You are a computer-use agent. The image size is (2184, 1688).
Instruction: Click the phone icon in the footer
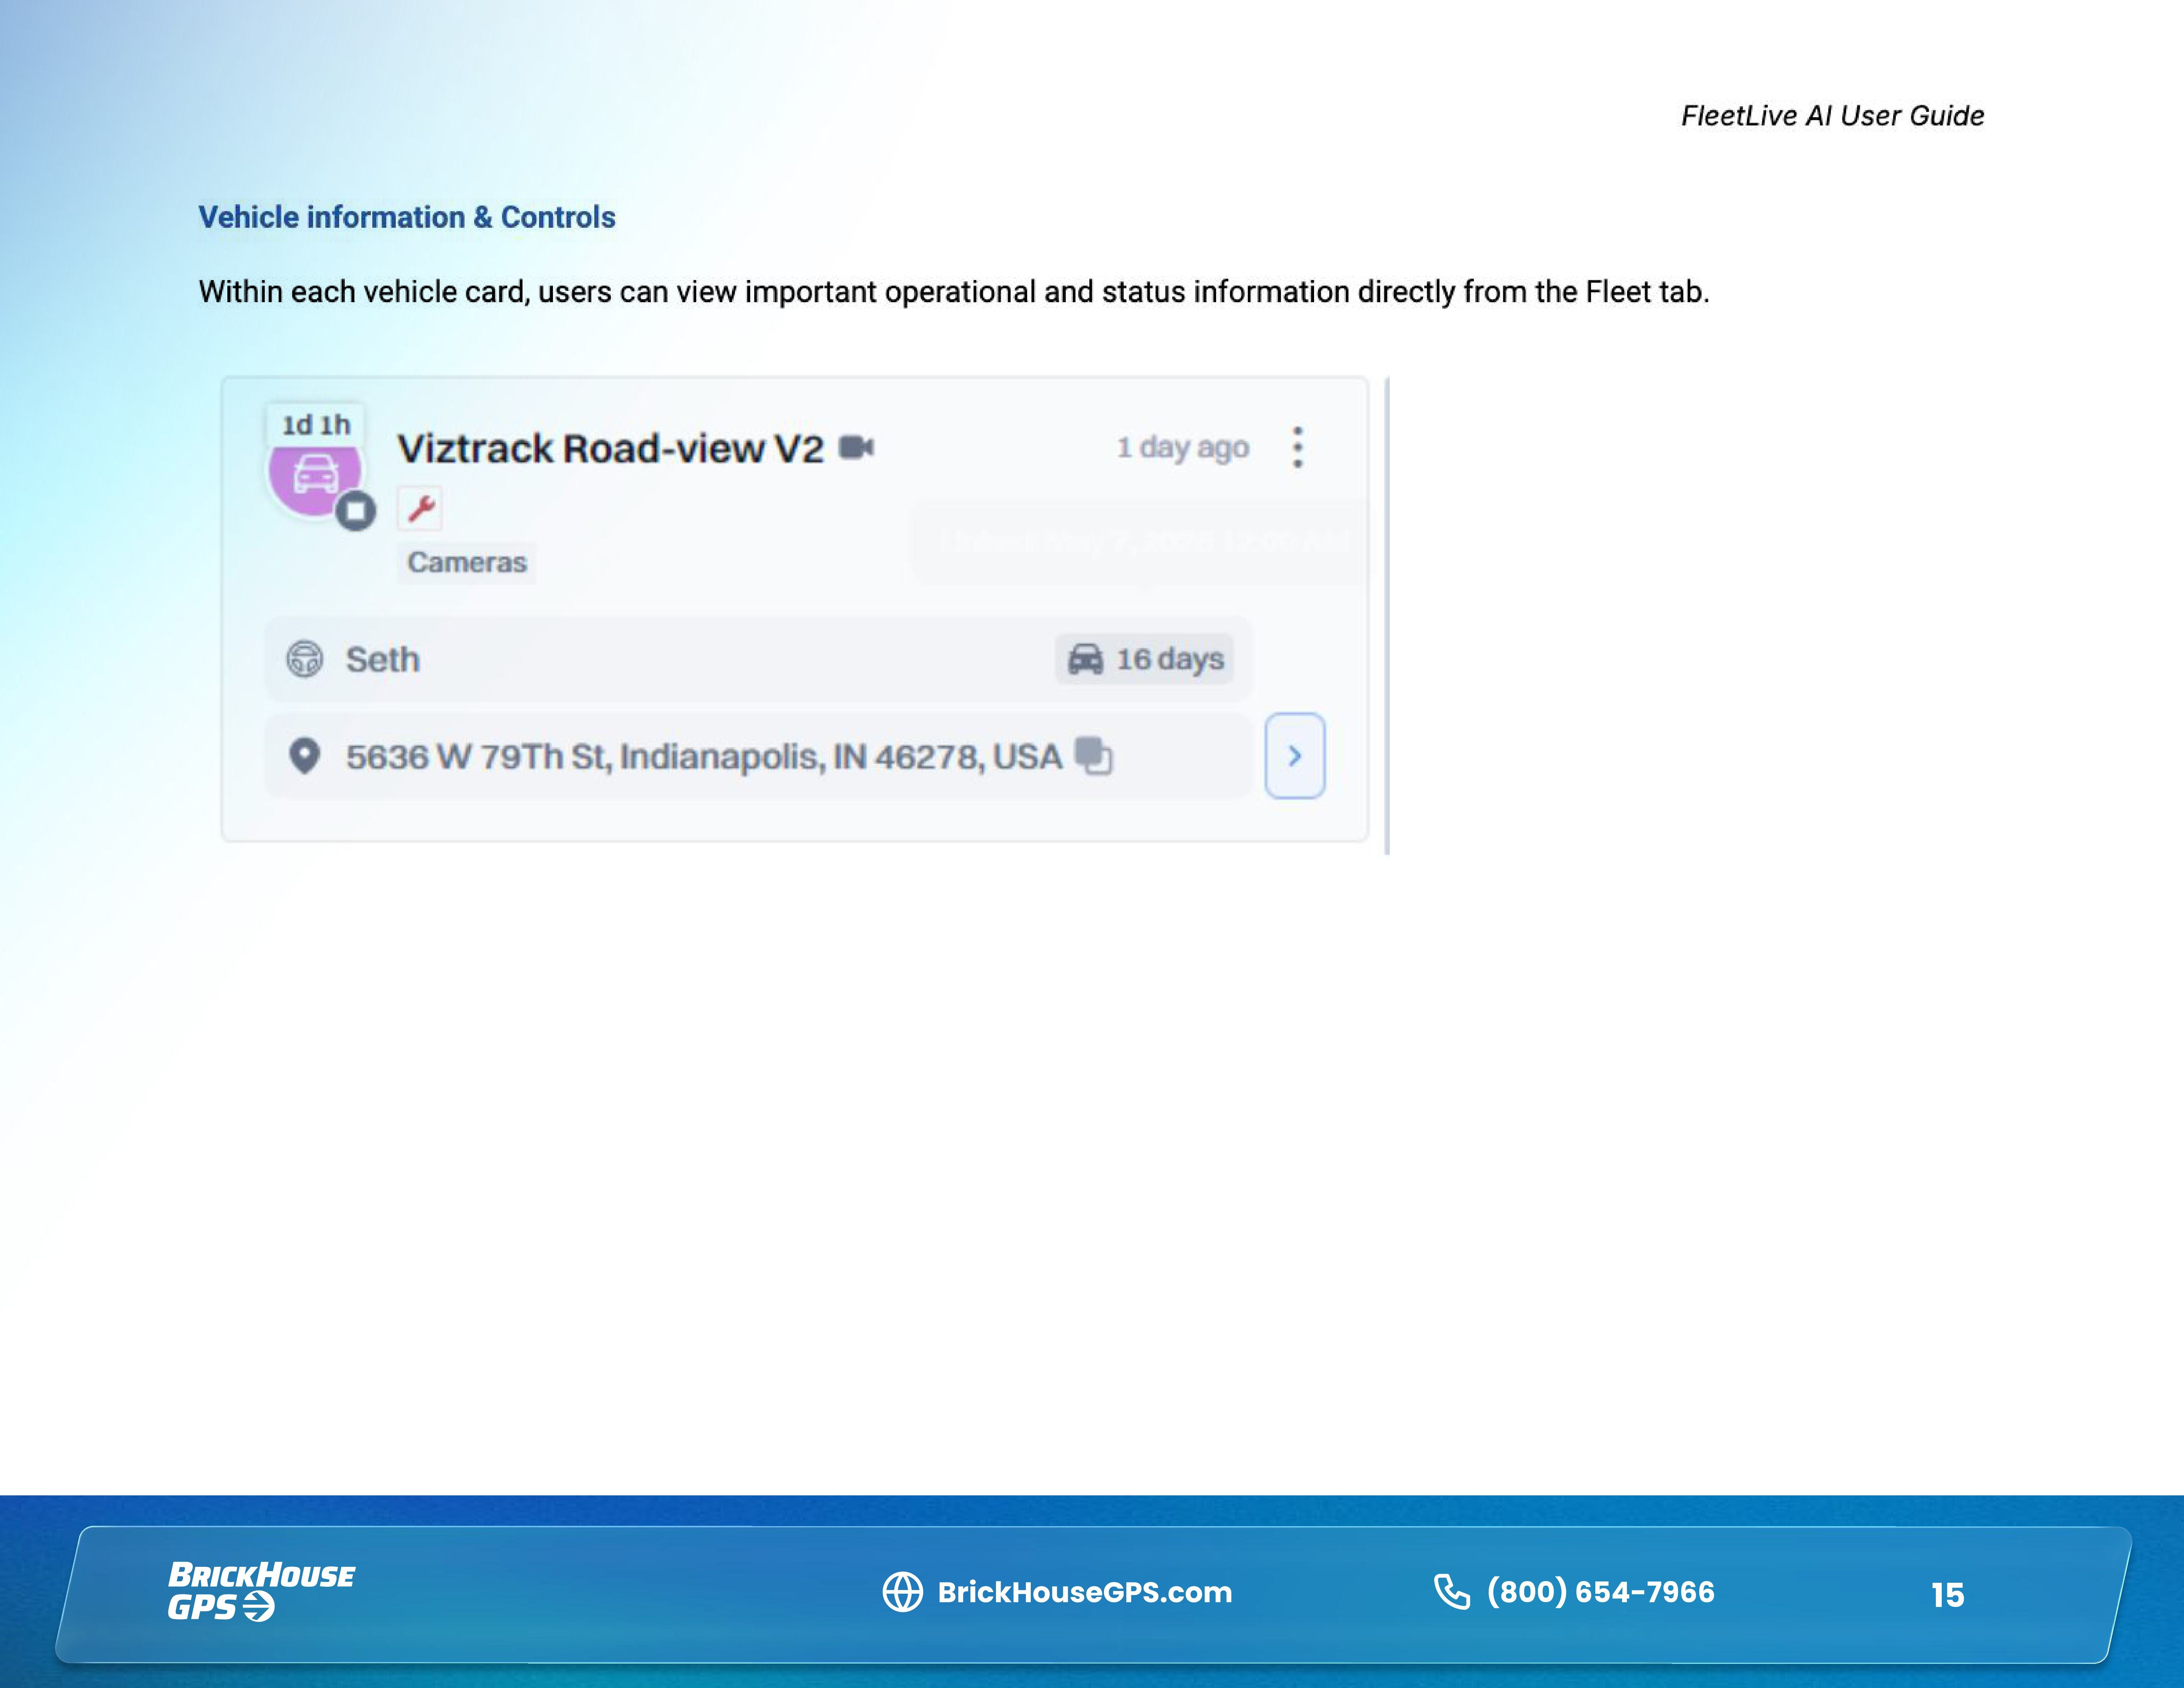[x=1452, y=1592]
